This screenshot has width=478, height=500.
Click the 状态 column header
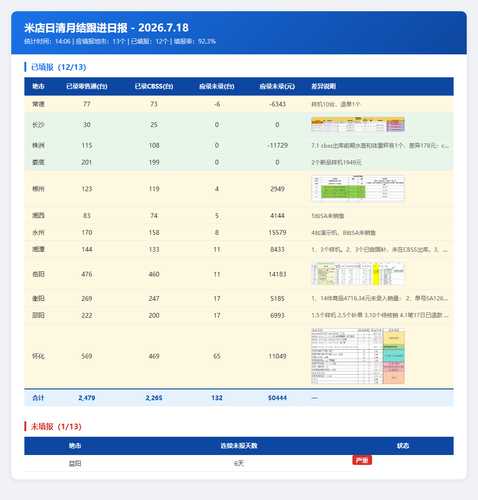point(403,446)
